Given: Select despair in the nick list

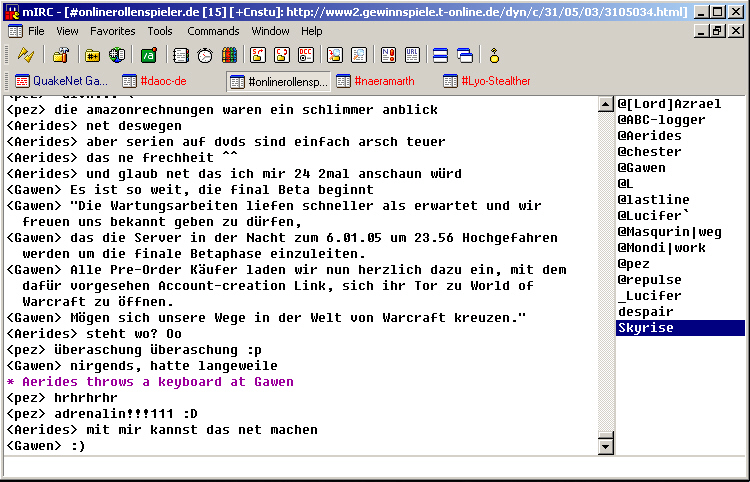Looking at the screenshot, I should coord(680,312).
